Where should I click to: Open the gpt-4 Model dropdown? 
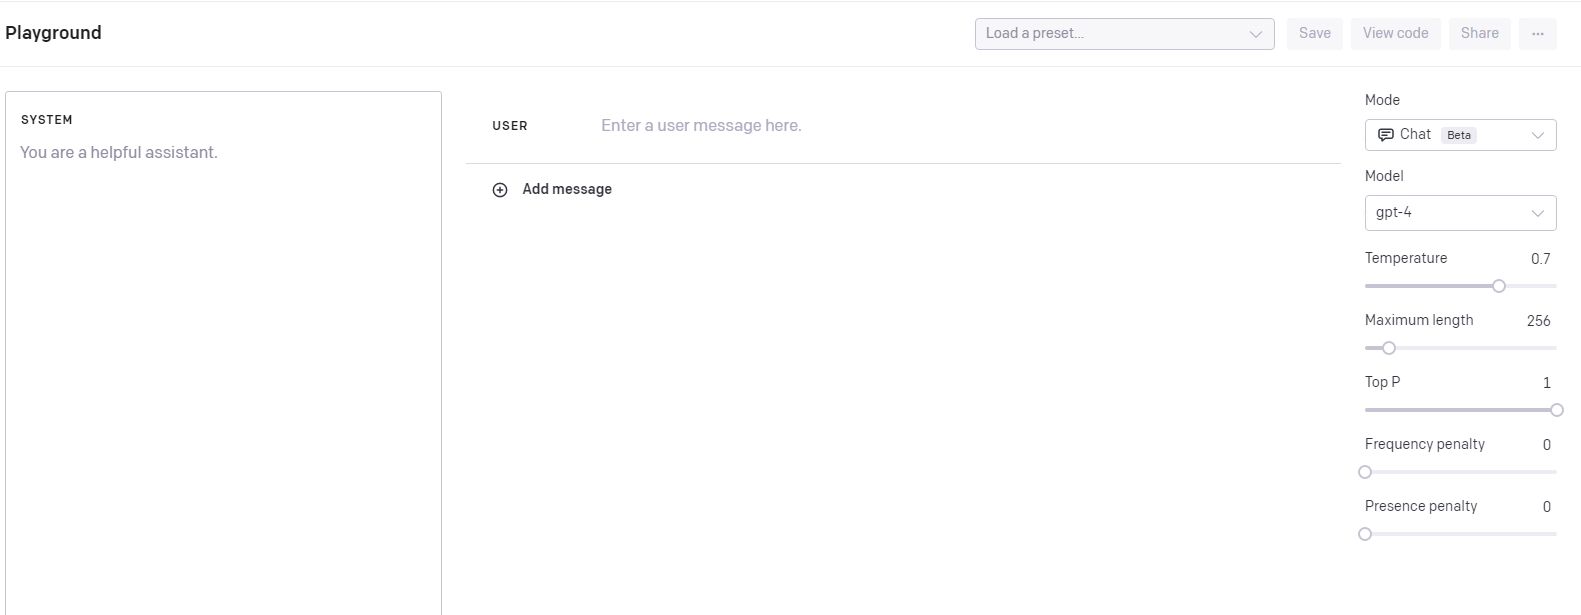click(x=1459, y=213)
